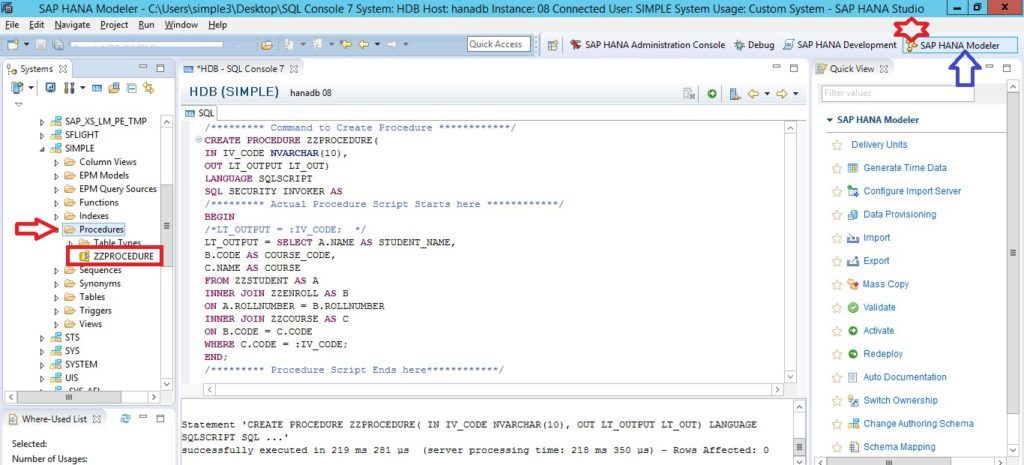Click the Collapse All icon in Systems view

tap(131, 88)
